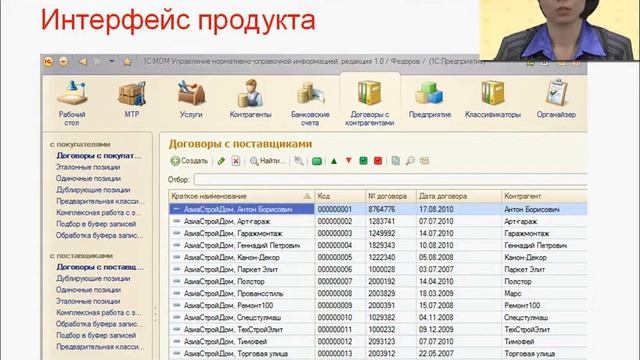Select row АзиаСтройДом, Гаражмонтаж
The image size is (640, 360).
378,233
